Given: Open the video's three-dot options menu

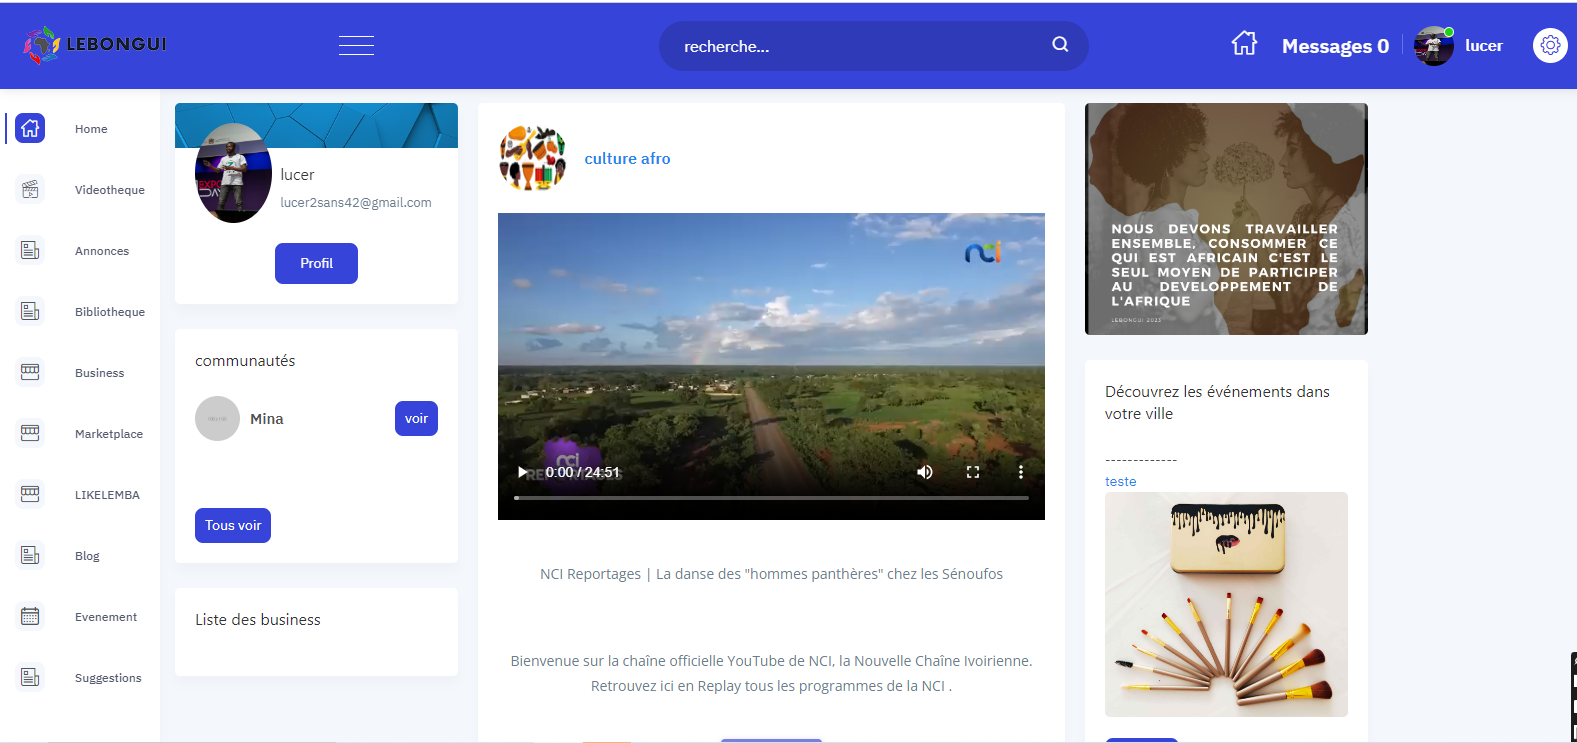Looking at the screenshot, I should [x=1020, y=472].
